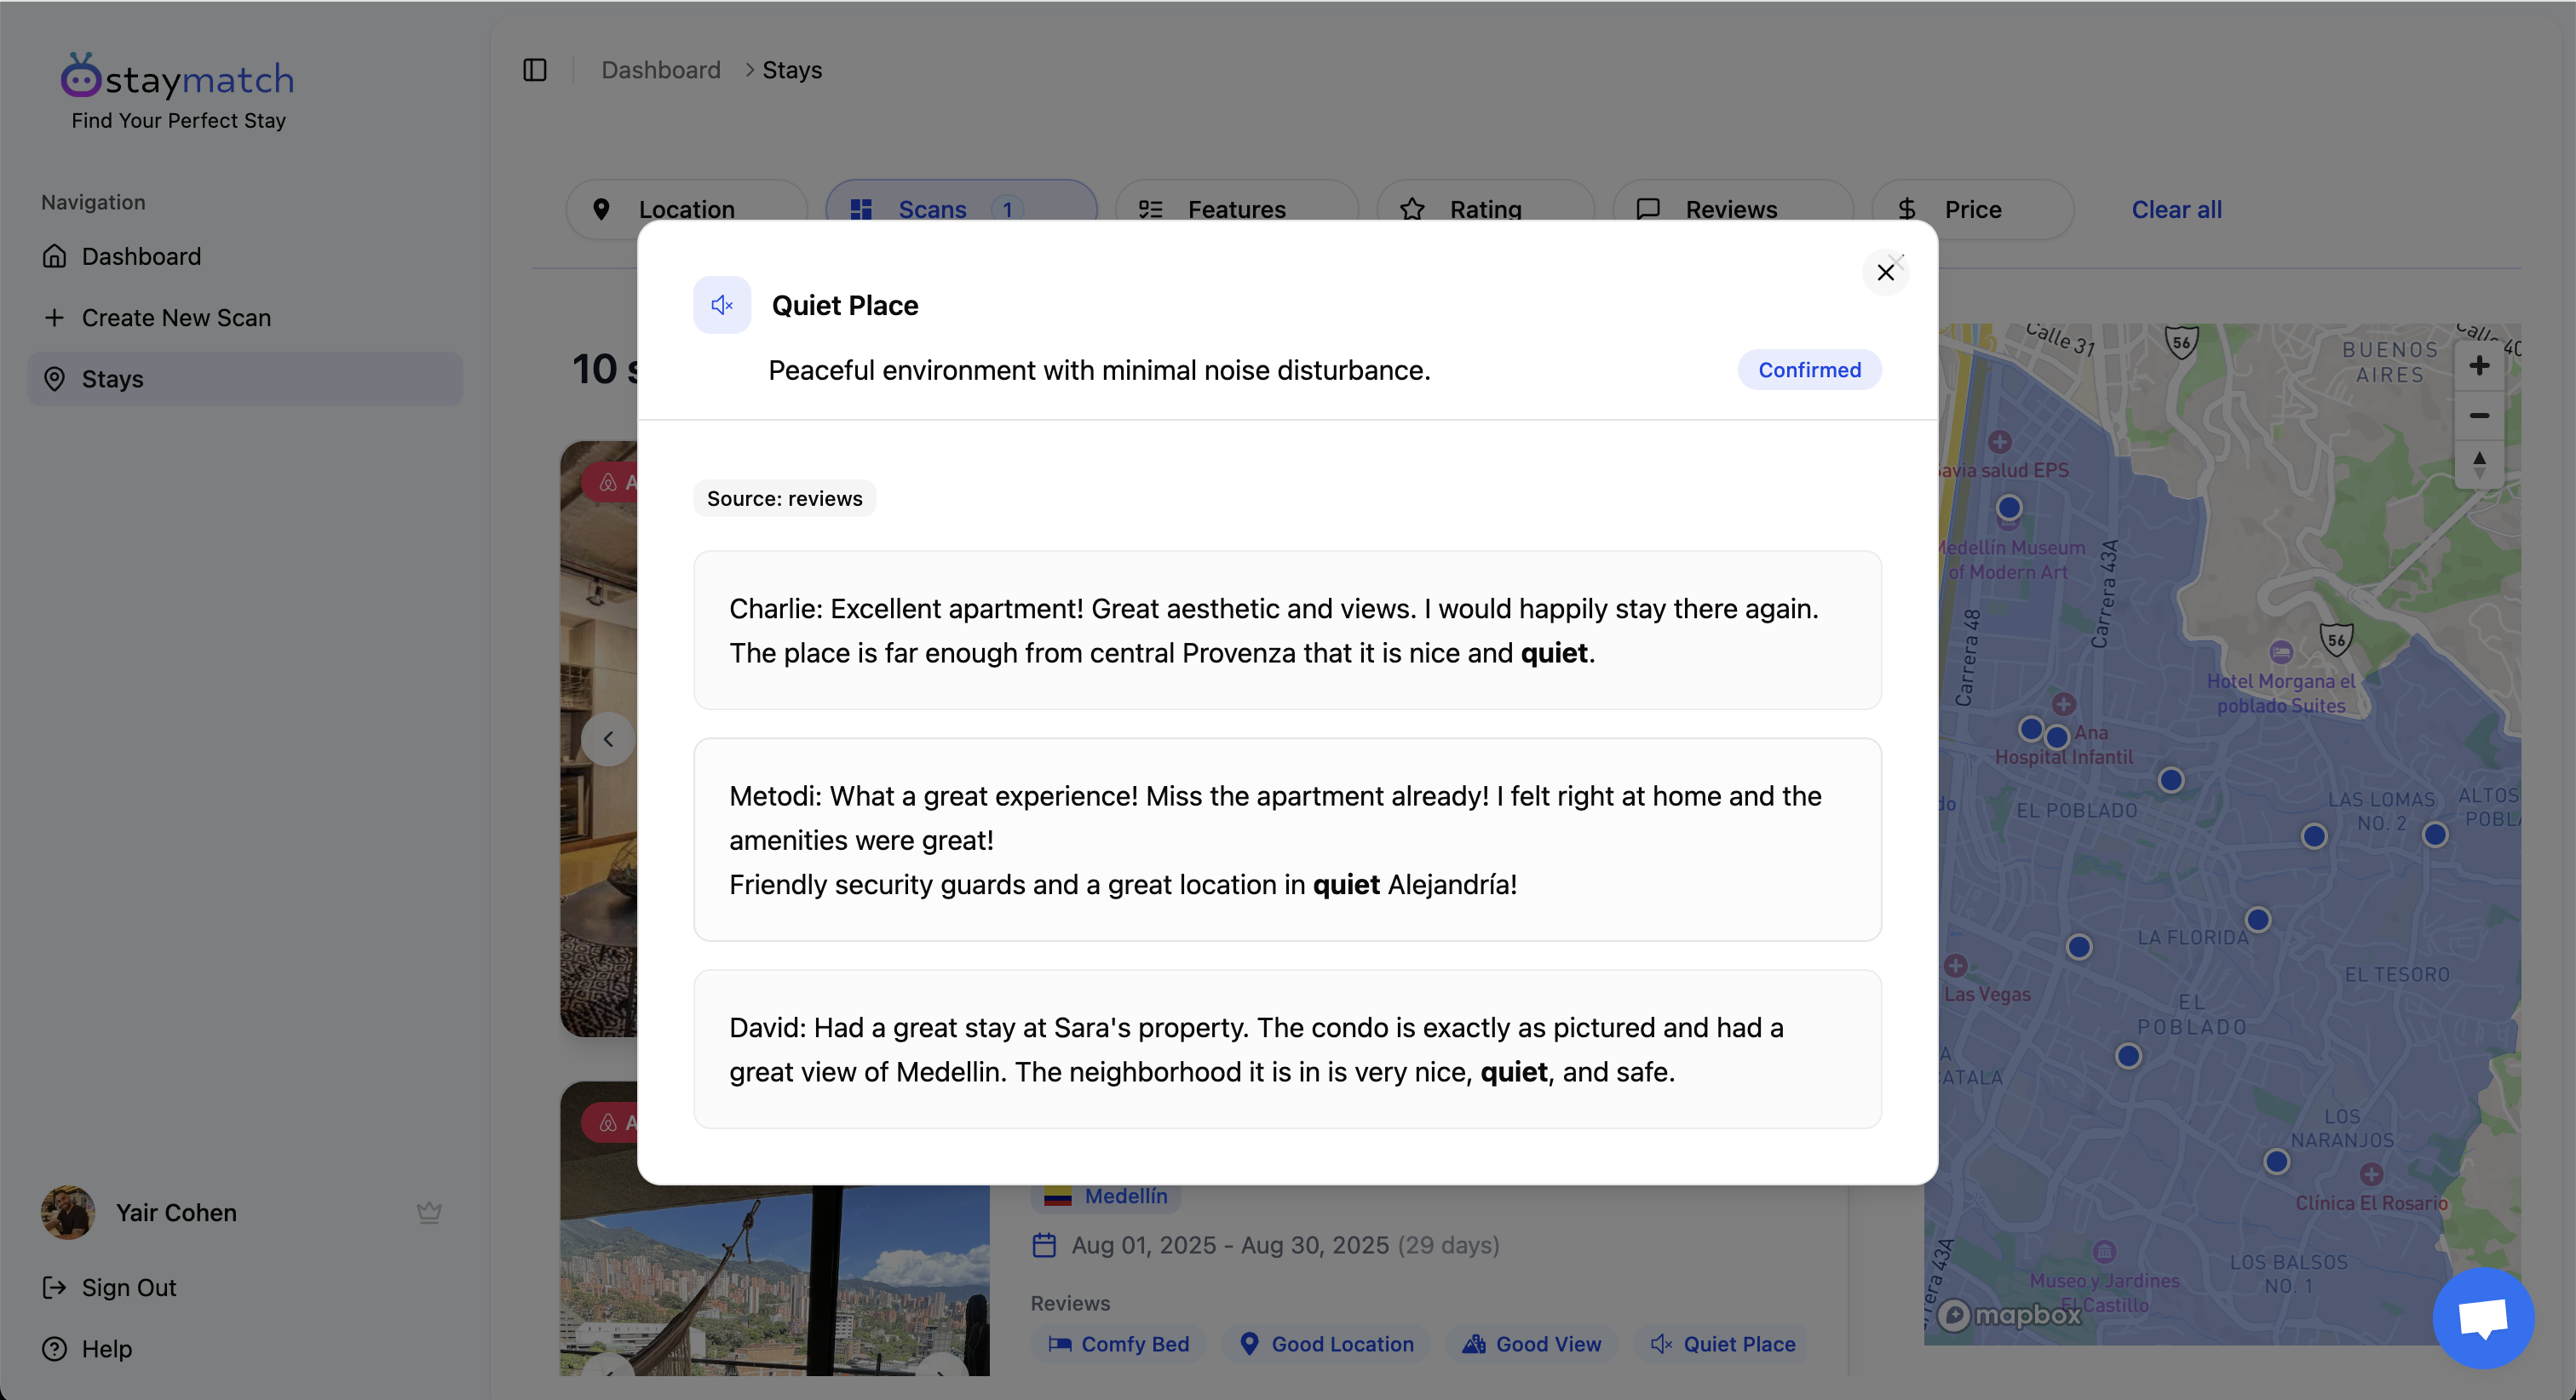
Task: Click the muted speaker Quiet Place icon
Action: (x=722, y=305)
